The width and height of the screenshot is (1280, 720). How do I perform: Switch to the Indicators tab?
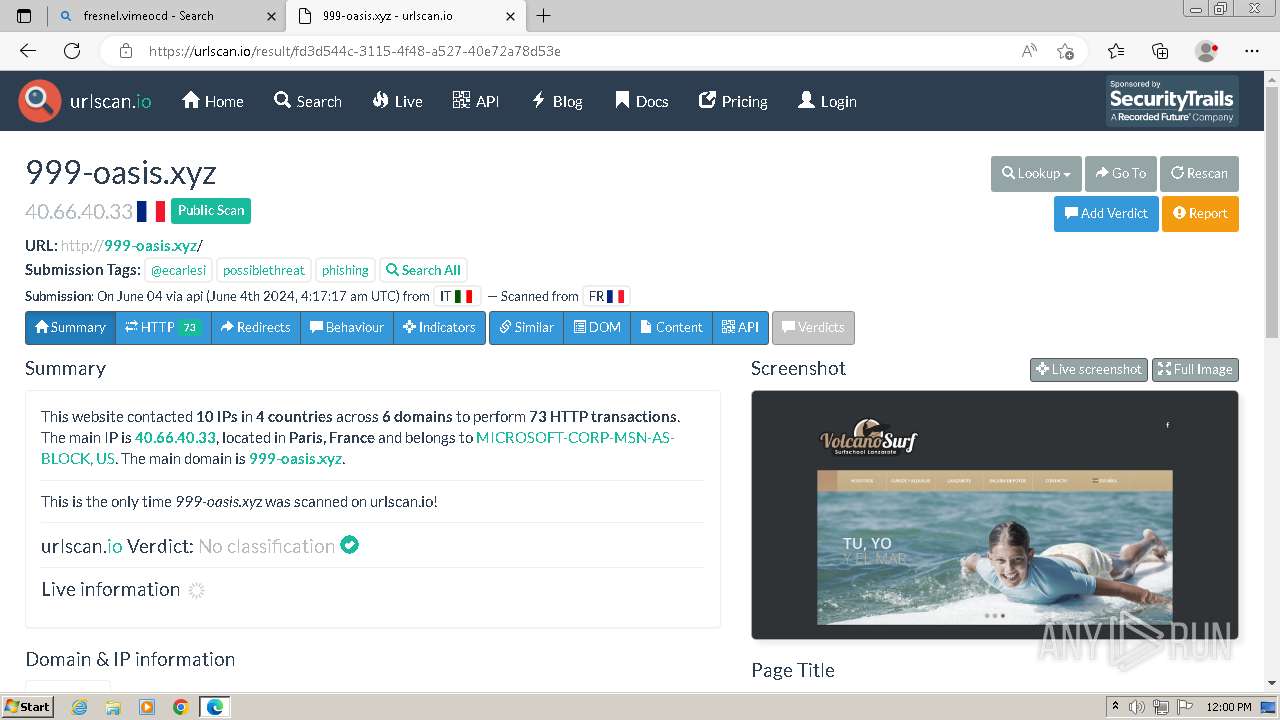439,327
